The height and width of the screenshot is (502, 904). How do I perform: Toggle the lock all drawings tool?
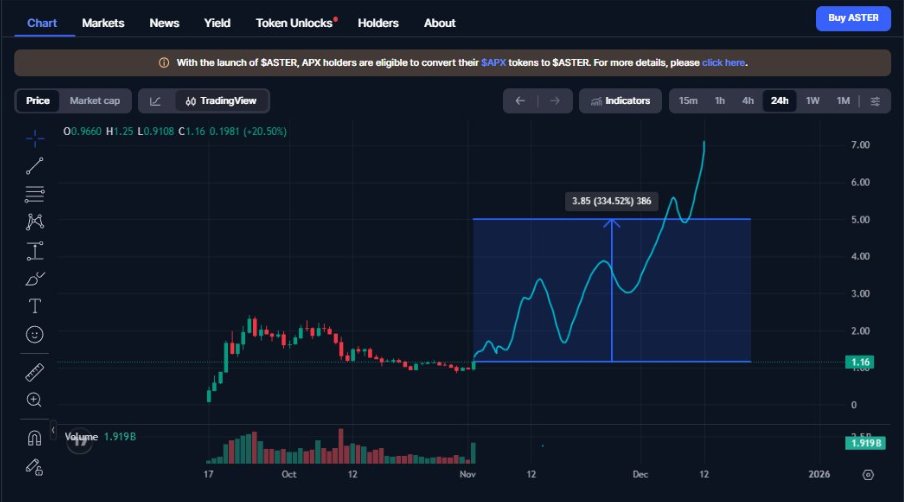click(35, 467)
